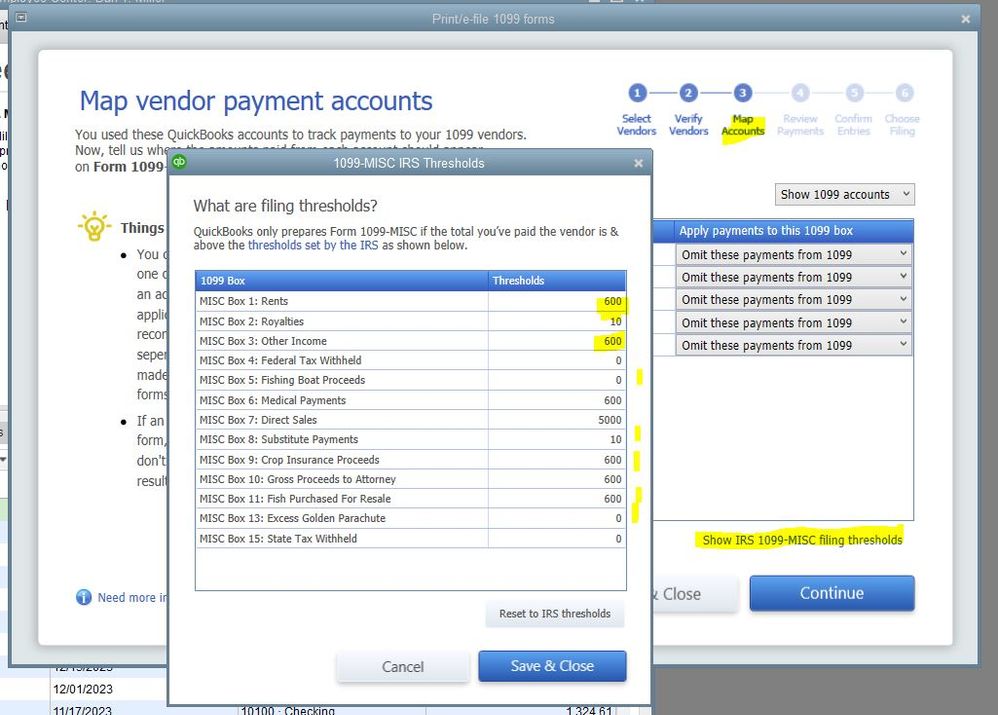Image resolution: width=998 pixels, height=715 pixels.
Task: Click the QuickBooks logo icon in thresholds dialog
Action: [x=179, y=162]
